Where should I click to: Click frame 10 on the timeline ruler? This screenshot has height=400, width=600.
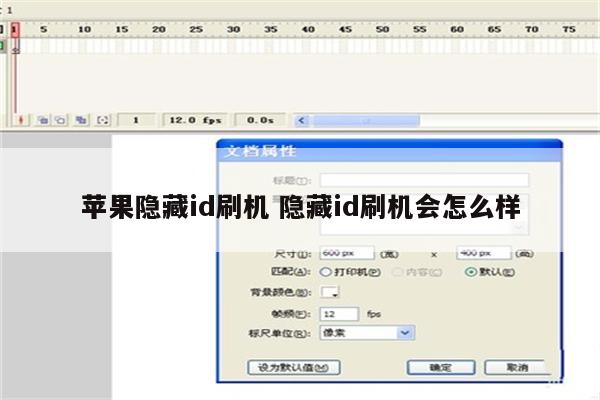[85, 29]
